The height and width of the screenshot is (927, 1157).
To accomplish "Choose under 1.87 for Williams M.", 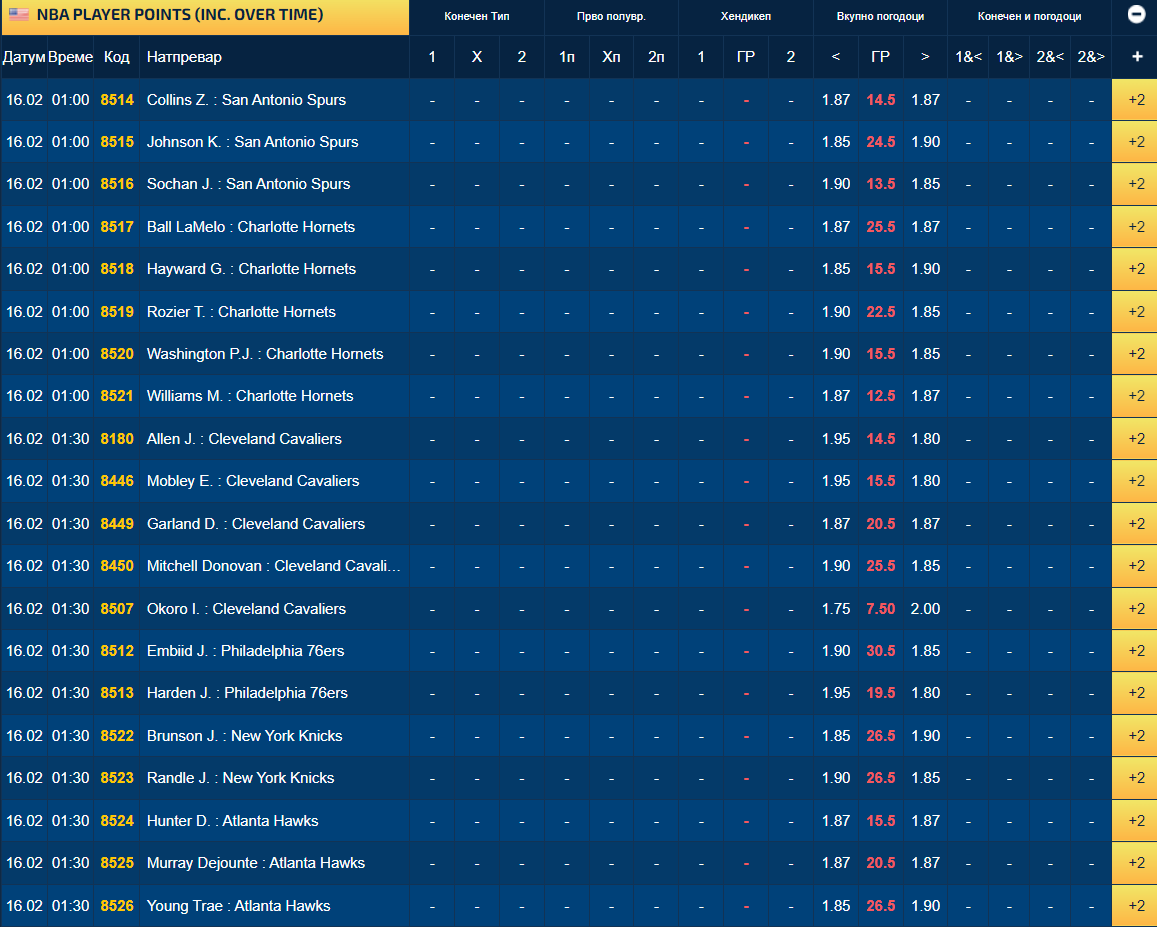I will coord(836,396).
